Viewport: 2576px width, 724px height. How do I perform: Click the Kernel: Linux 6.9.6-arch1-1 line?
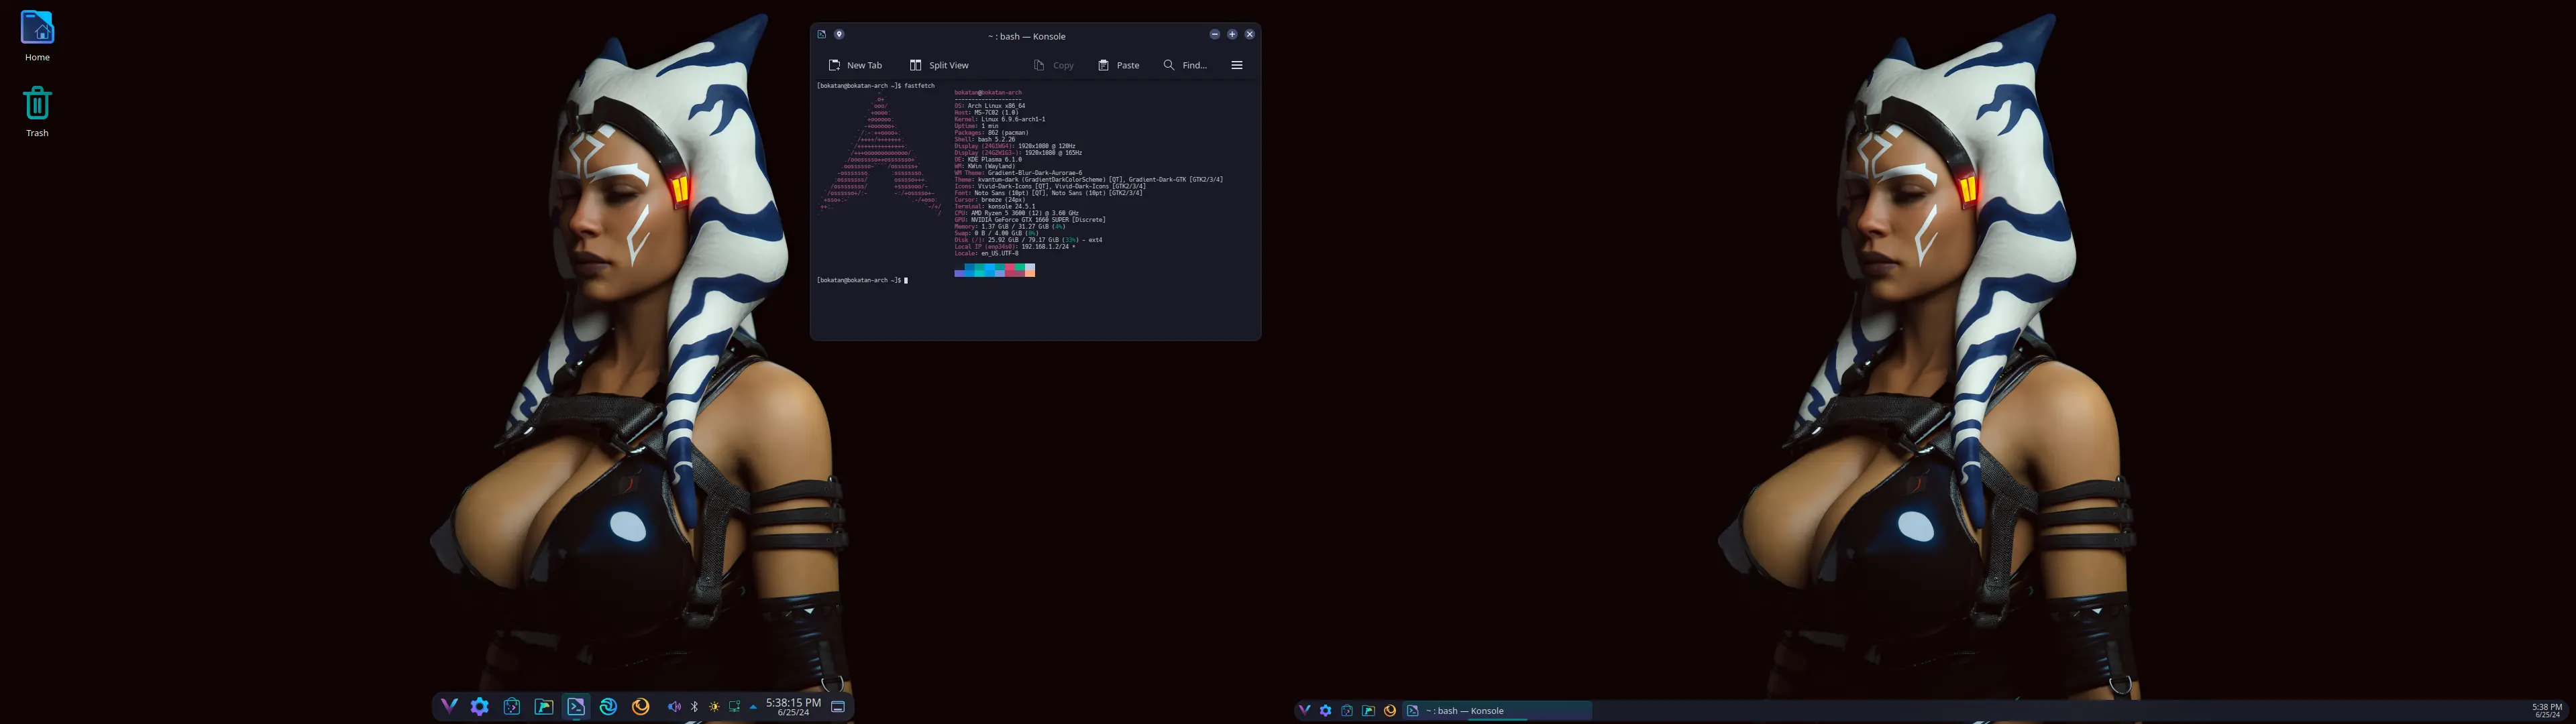1000,119
